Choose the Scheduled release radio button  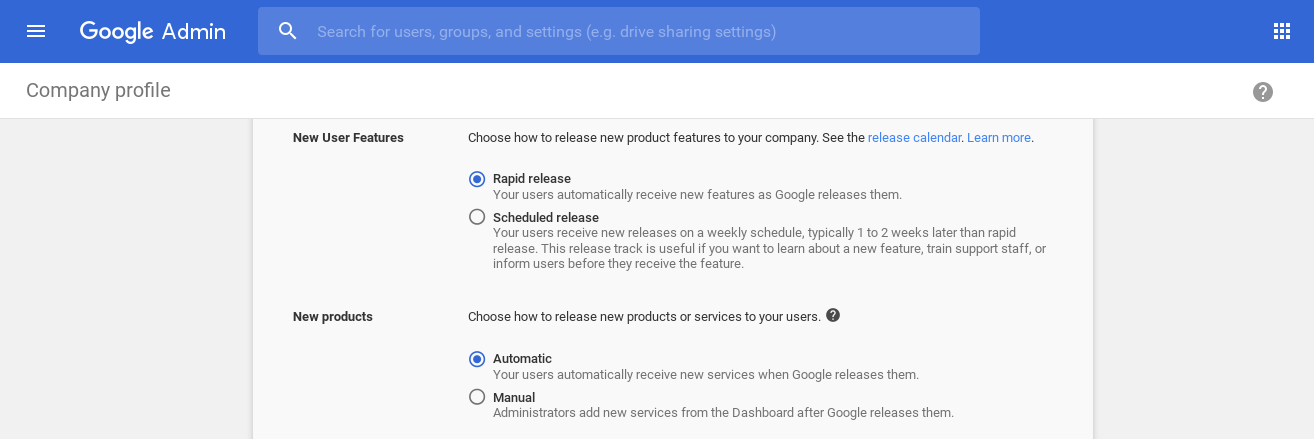pyautogui.click(x=477, y=217)
